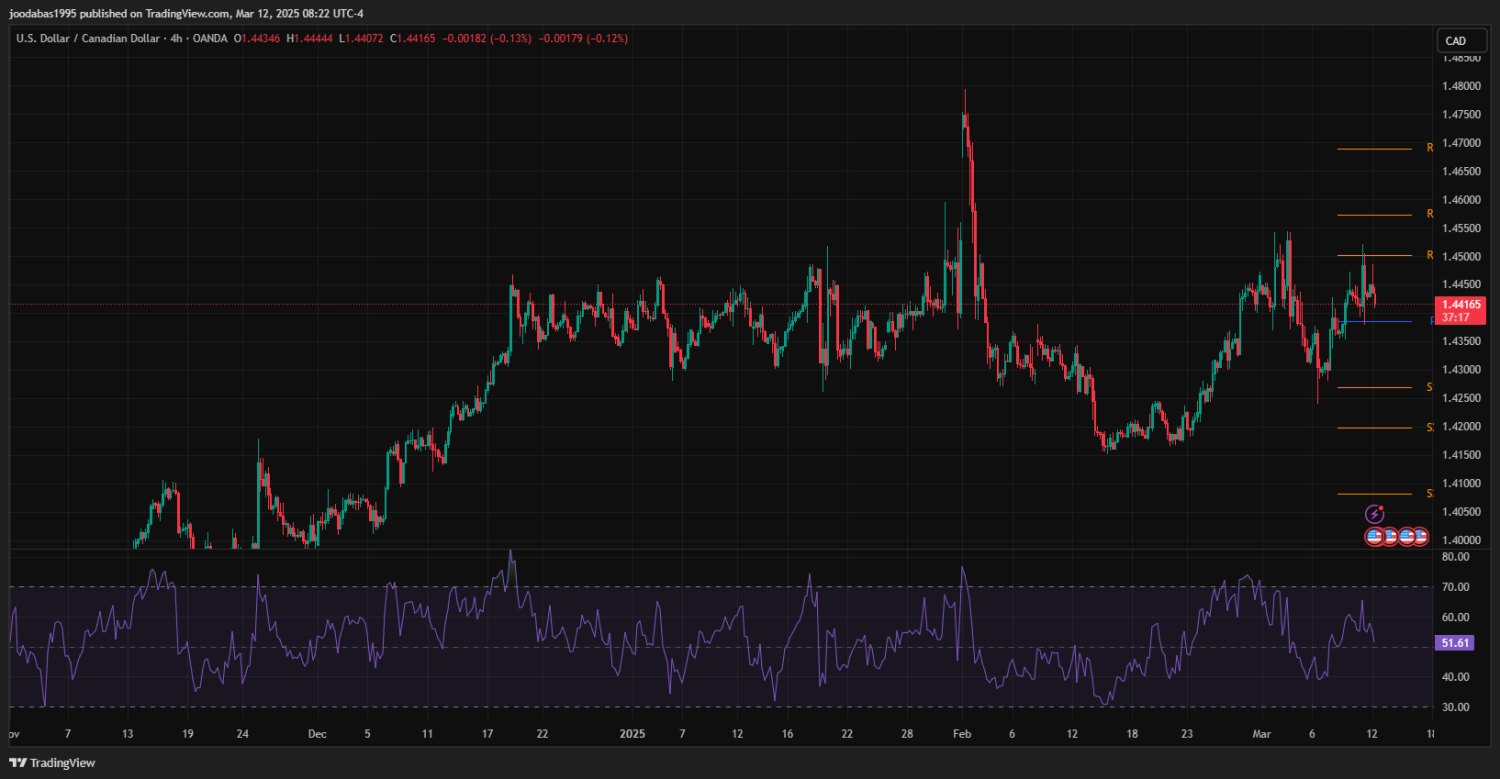1500x779 pixels.
Task: Click the 40.00 RSI scale label
Action: 1456,677
